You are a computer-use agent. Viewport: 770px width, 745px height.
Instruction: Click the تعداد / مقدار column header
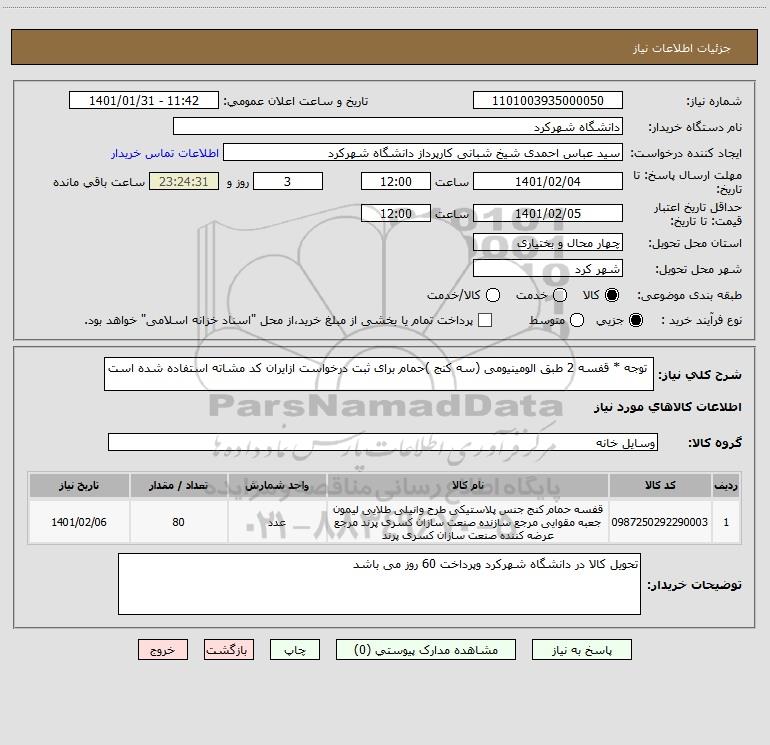click(178, 485)
